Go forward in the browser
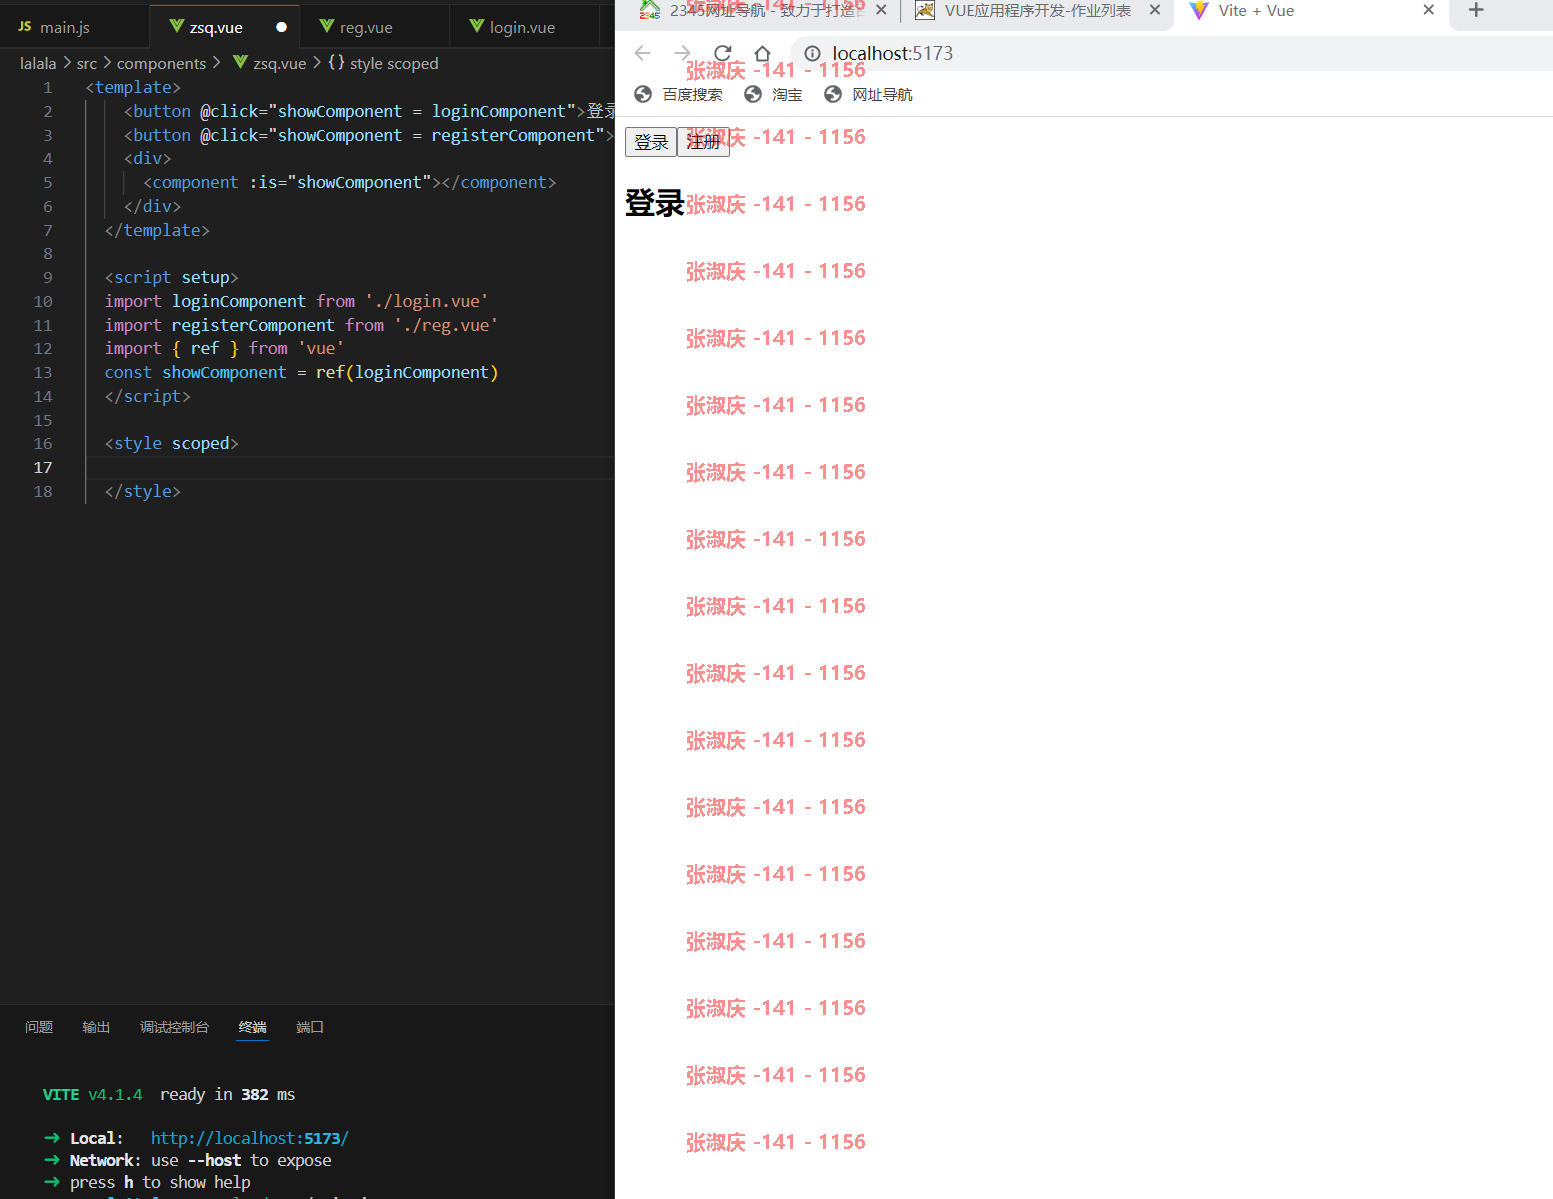1553x1199 pixels. (683, 53)
